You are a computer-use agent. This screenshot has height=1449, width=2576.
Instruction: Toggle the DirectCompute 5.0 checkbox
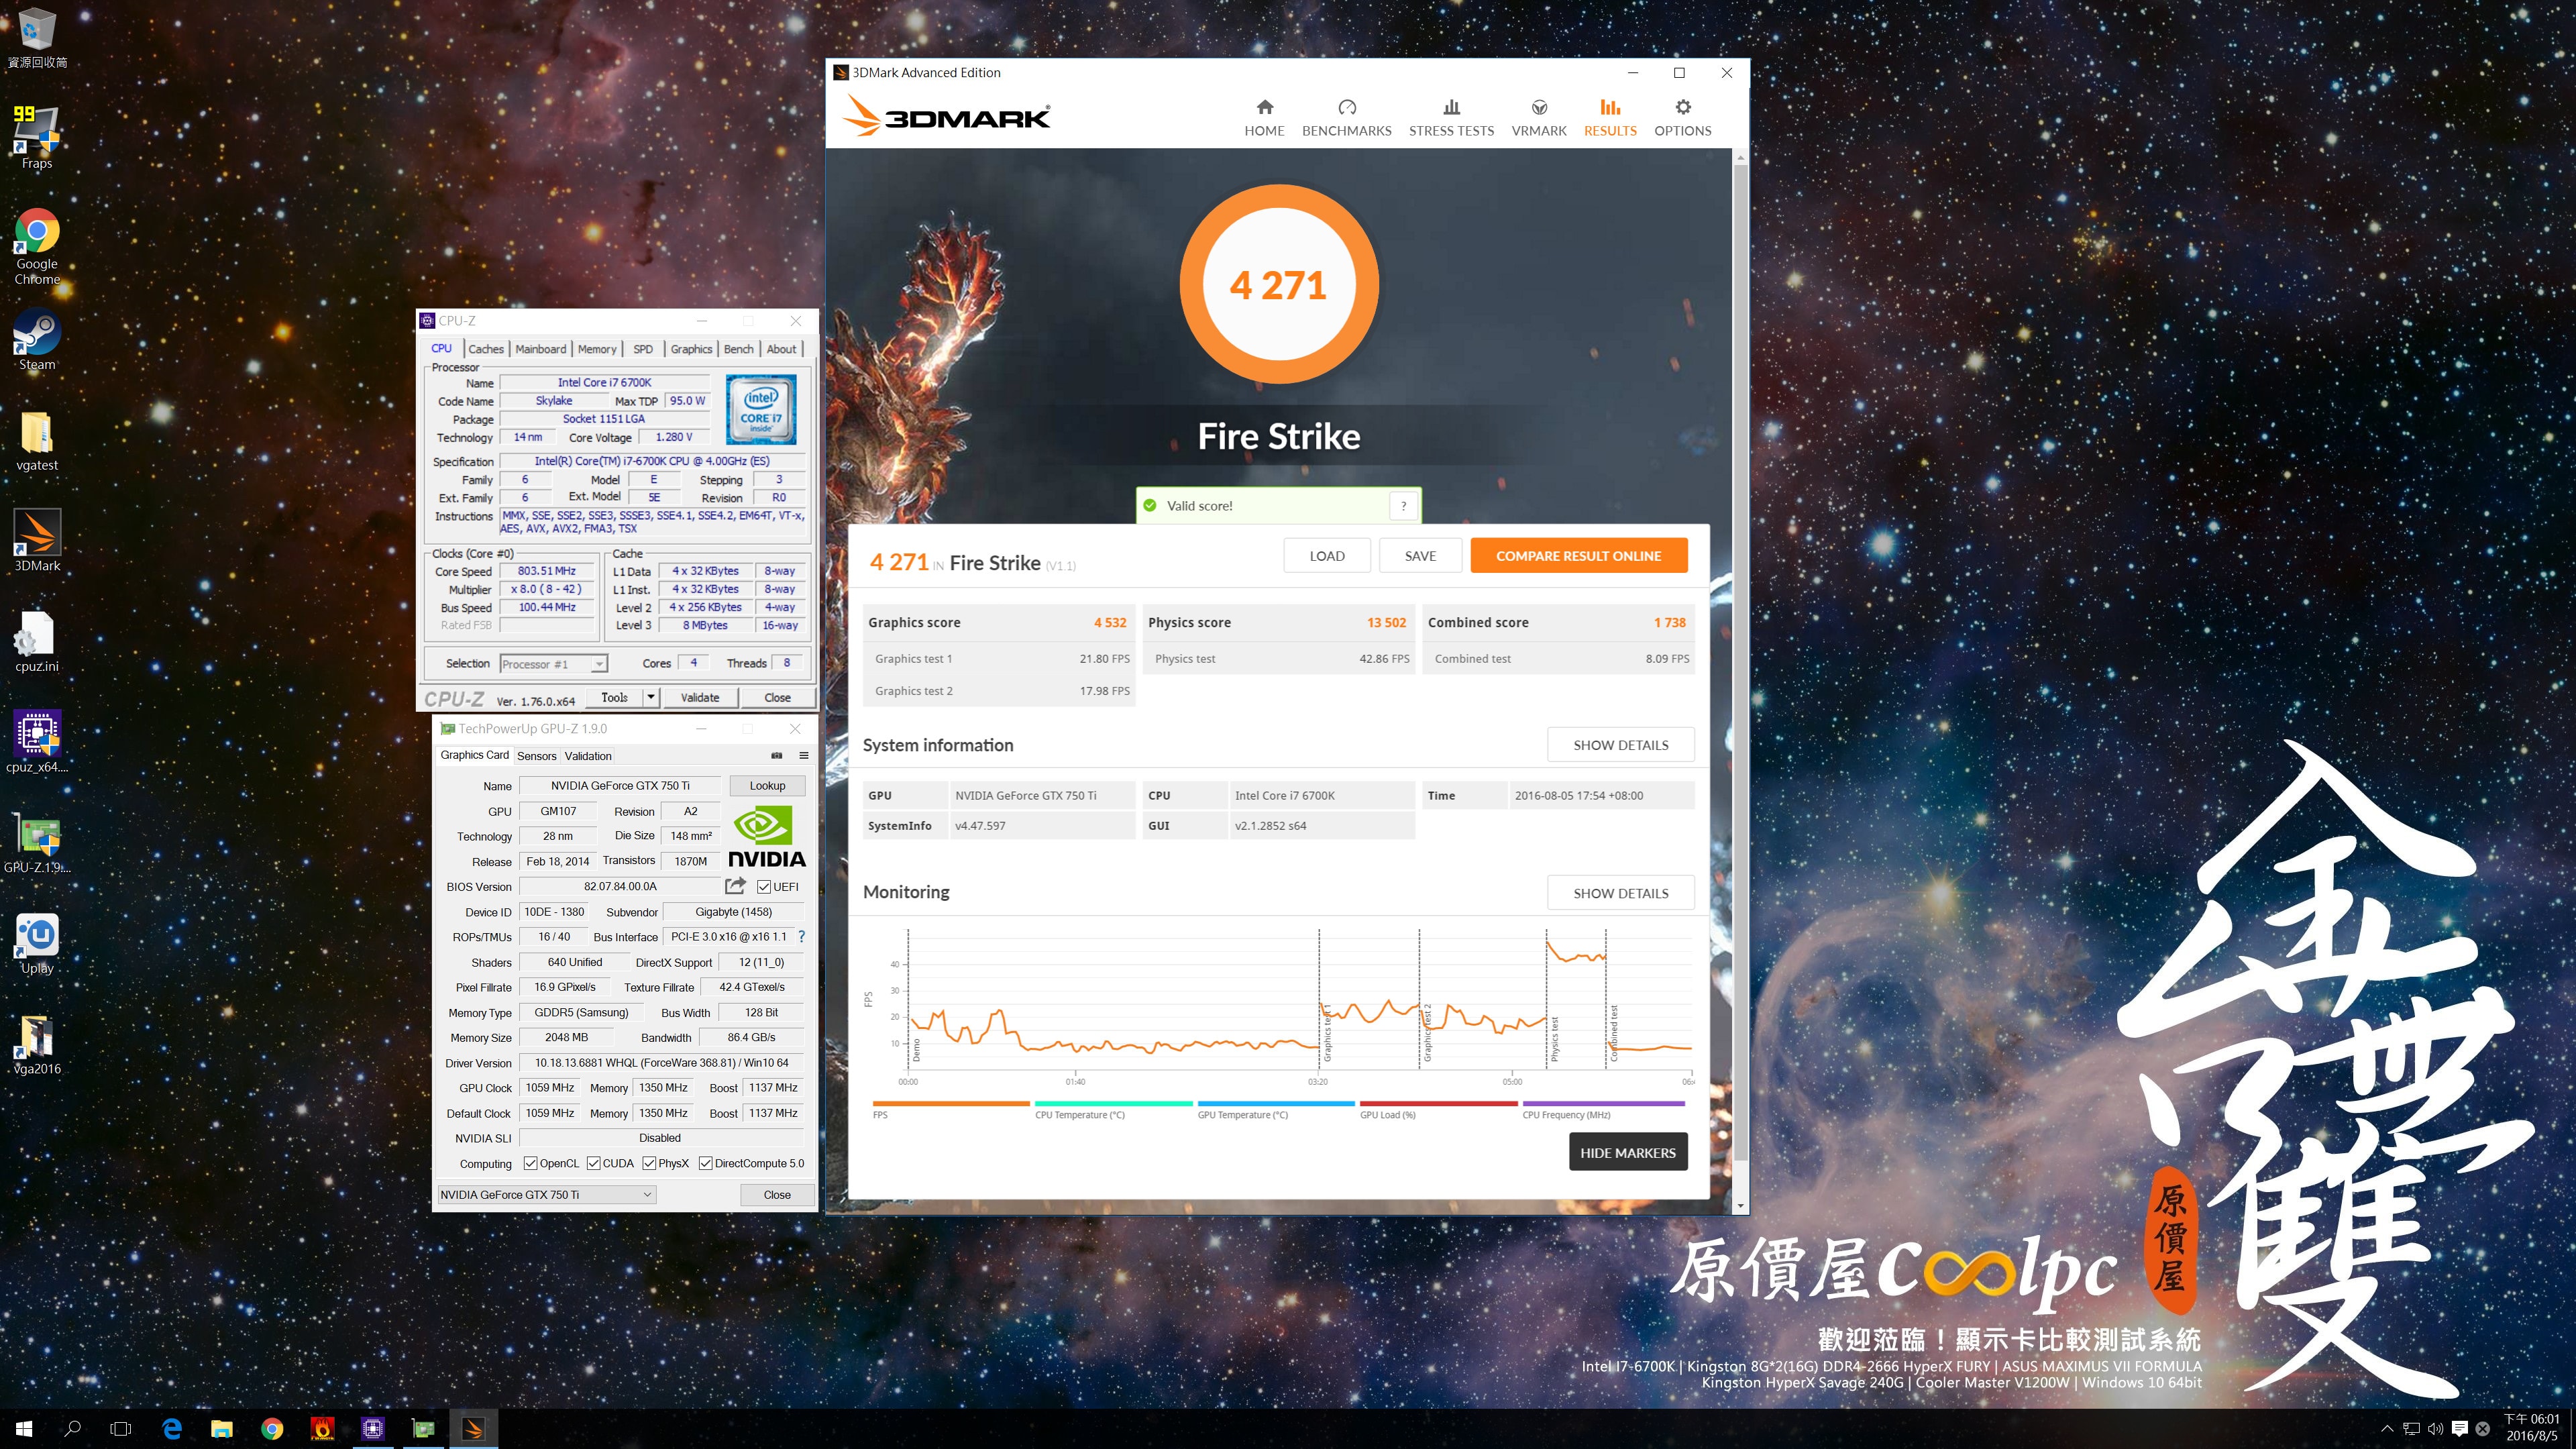tap(705, 1163)
